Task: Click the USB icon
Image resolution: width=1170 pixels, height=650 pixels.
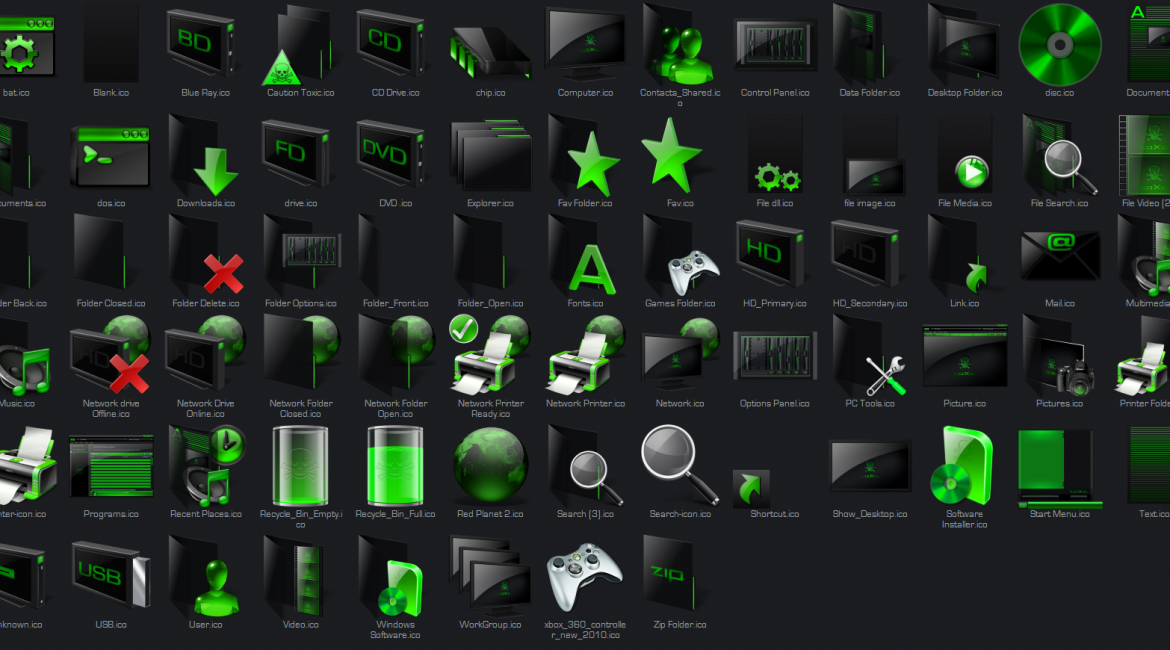Action: 110,575
